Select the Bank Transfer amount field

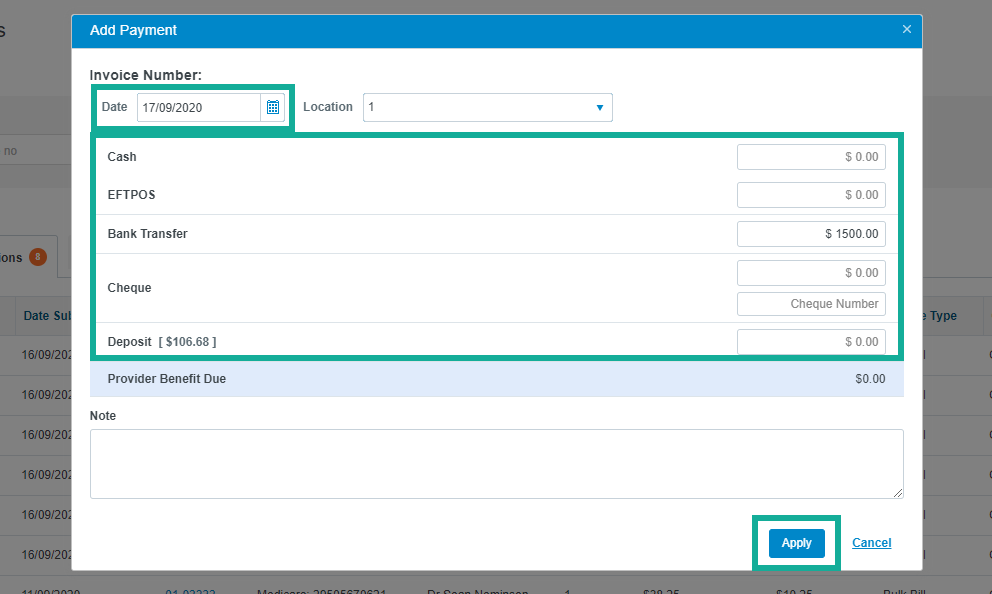811,234
